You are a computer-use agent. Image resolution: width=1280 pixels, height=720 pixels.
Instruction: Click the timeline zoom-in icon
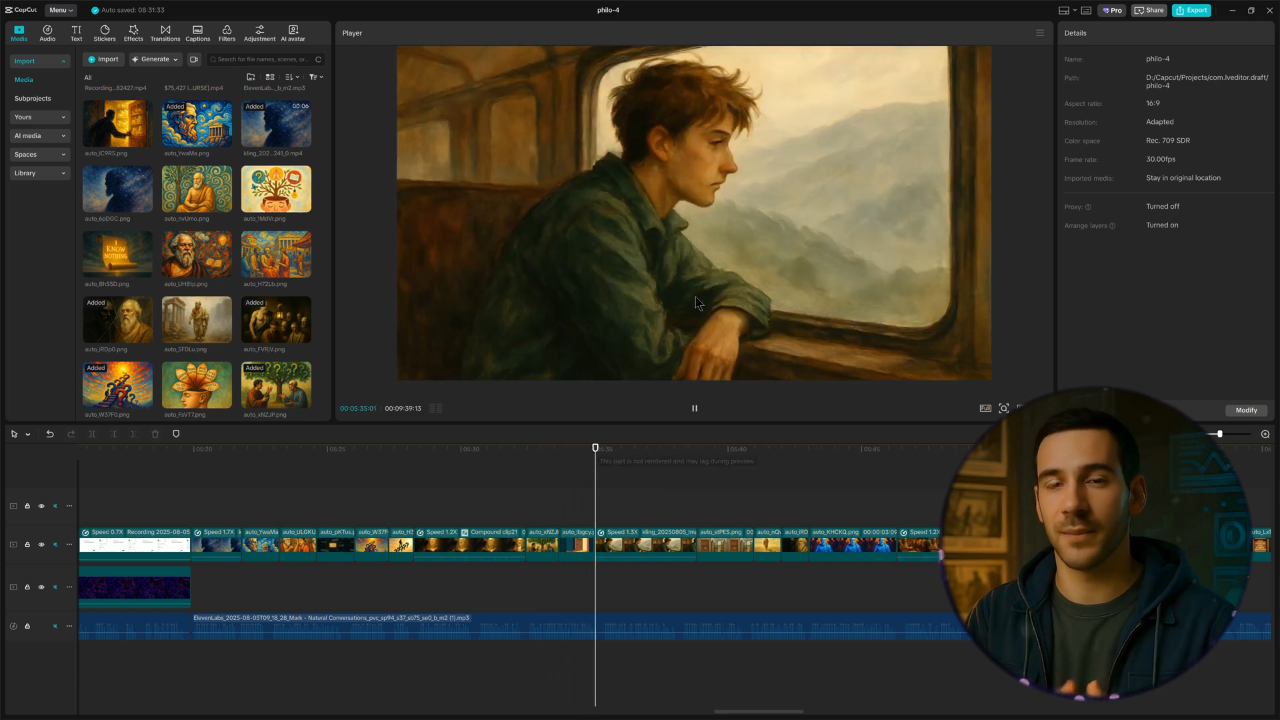[1265, 434]
